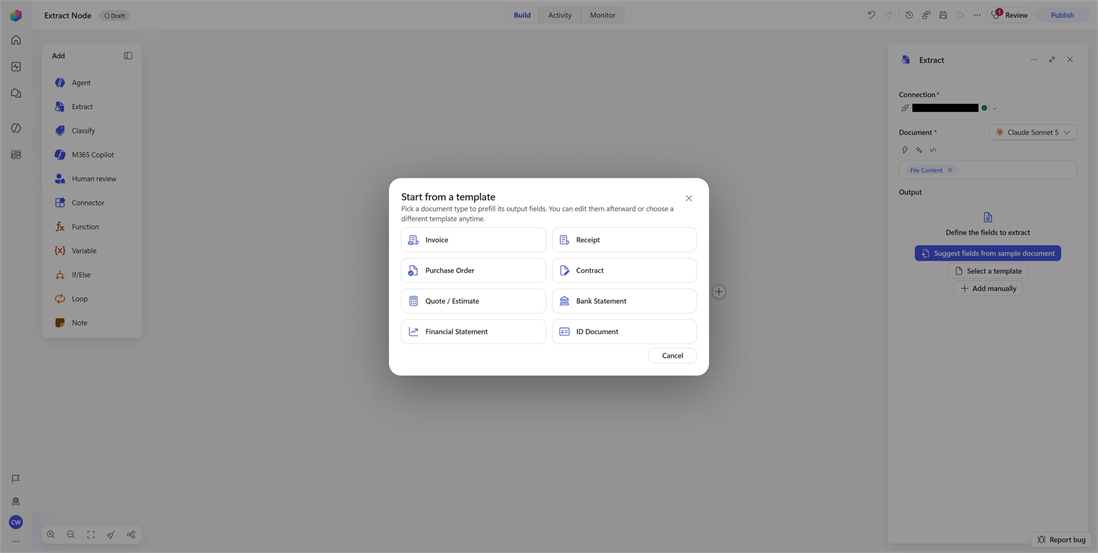Click Add manually button
This screenshot has width=1098, height=553.
pyautogui.click(x=987, y=288)
